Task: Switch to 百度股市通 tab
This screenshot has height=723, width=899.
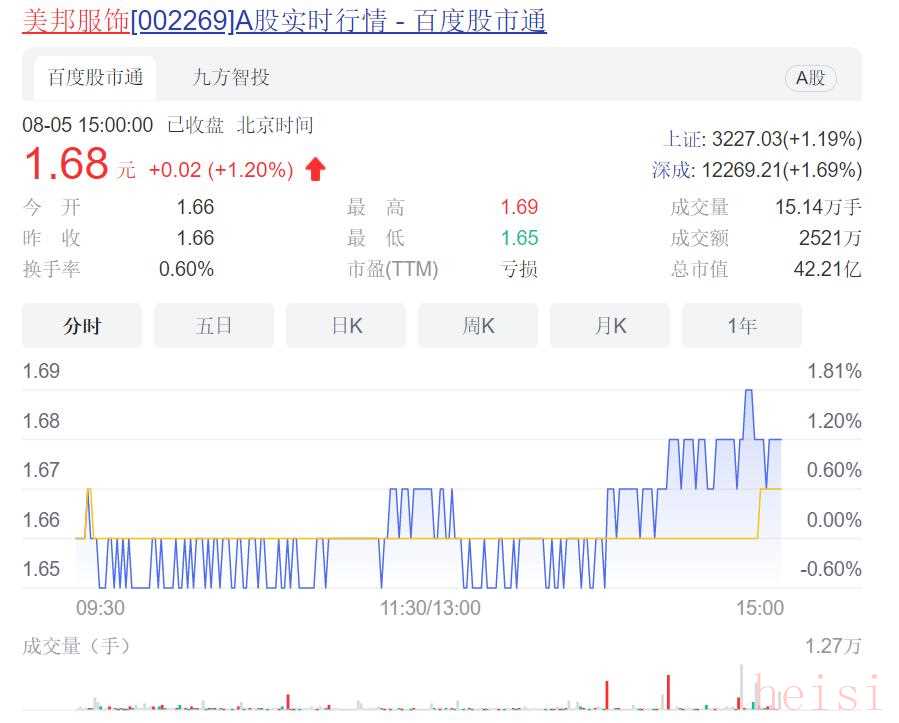Action: coord(95,77)
